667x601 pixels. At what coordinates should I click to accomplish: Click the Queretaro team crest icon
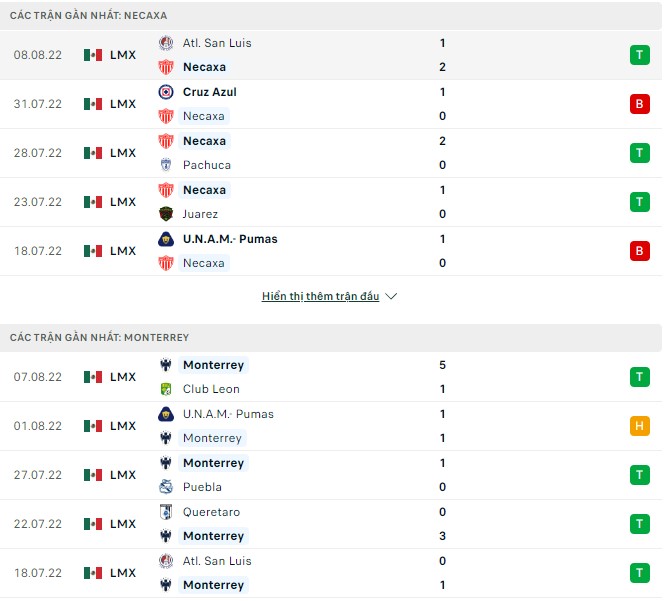[x=166, y=512]
